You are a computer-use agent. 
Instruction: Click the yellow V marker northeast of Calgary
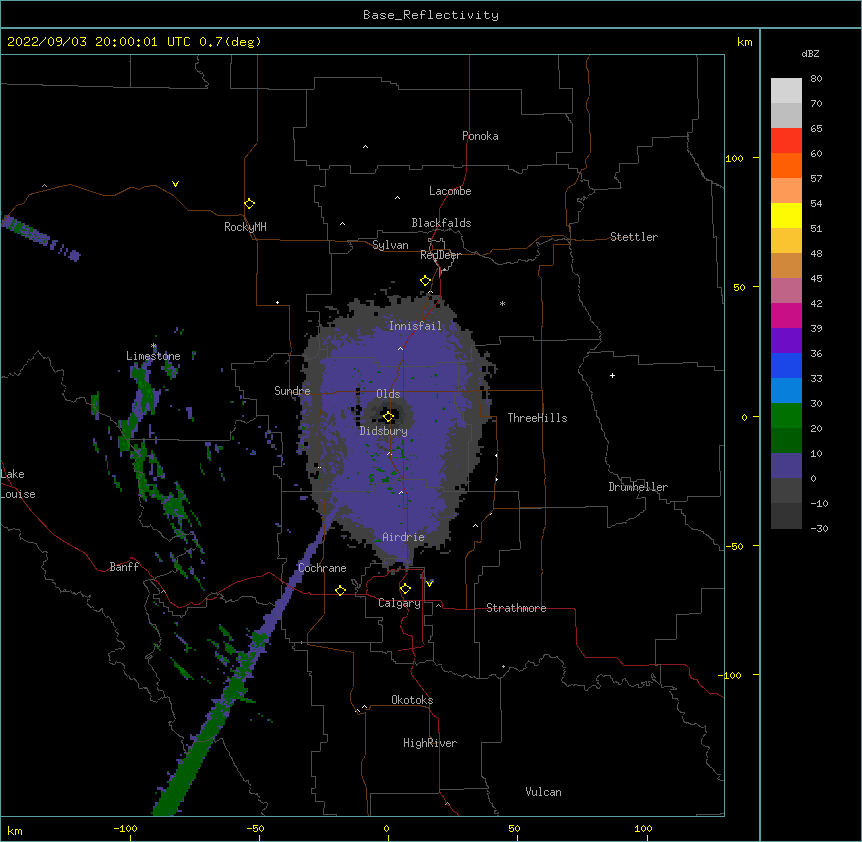(x=429, y=584)
